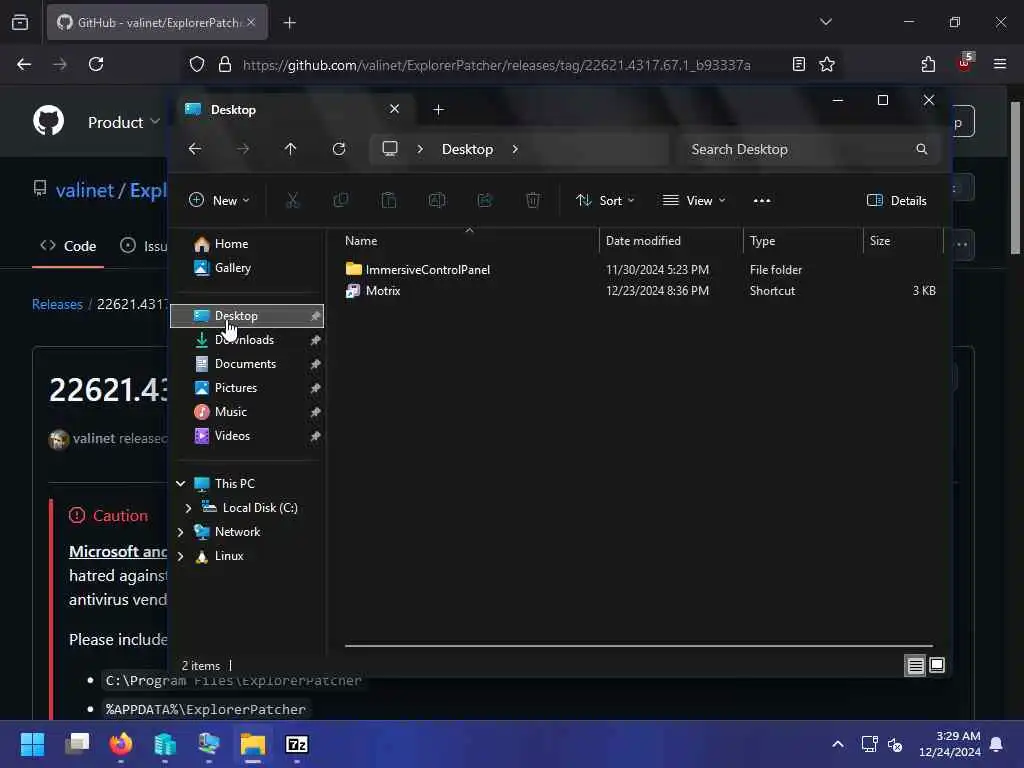Open Firefox extensions puzzle icon
The width and height of the screenshot is (1024, 768).
point(928,64)
